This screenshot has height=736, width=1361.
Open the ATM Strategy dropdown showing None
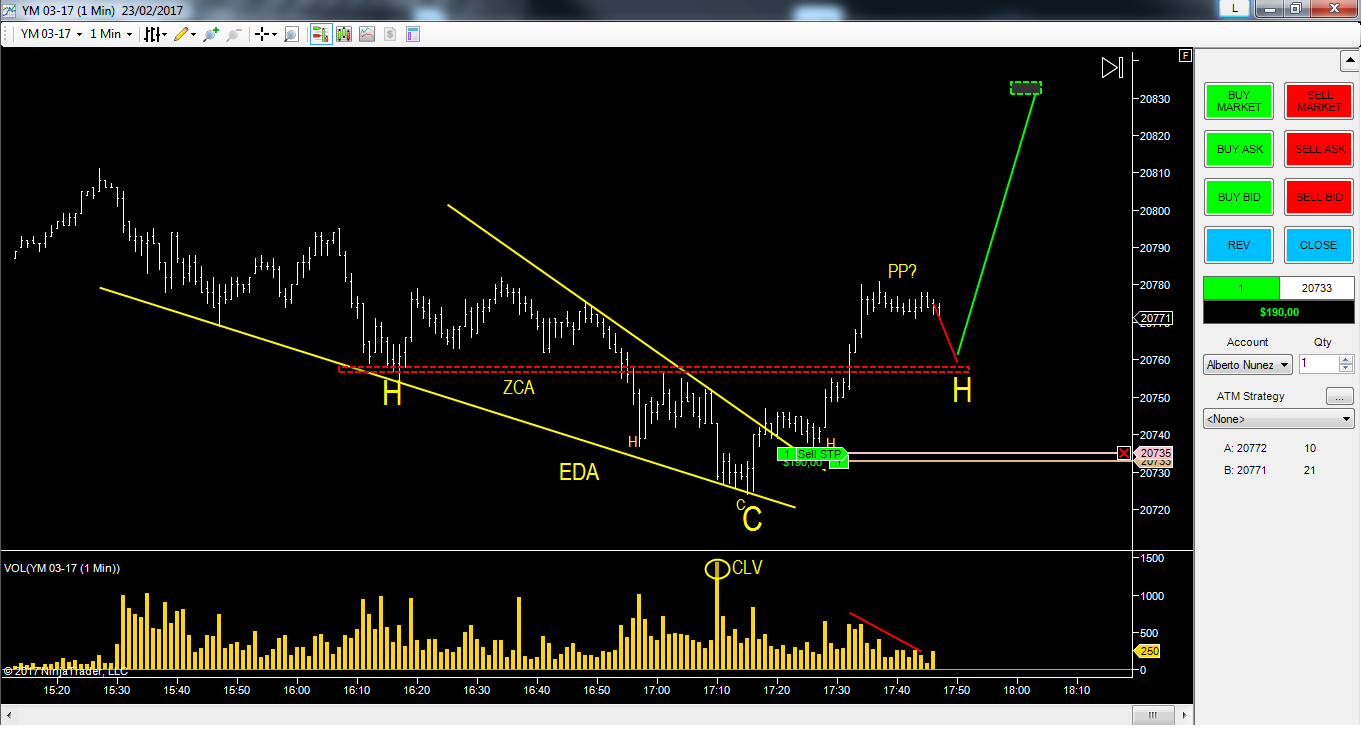(1278, 419)
